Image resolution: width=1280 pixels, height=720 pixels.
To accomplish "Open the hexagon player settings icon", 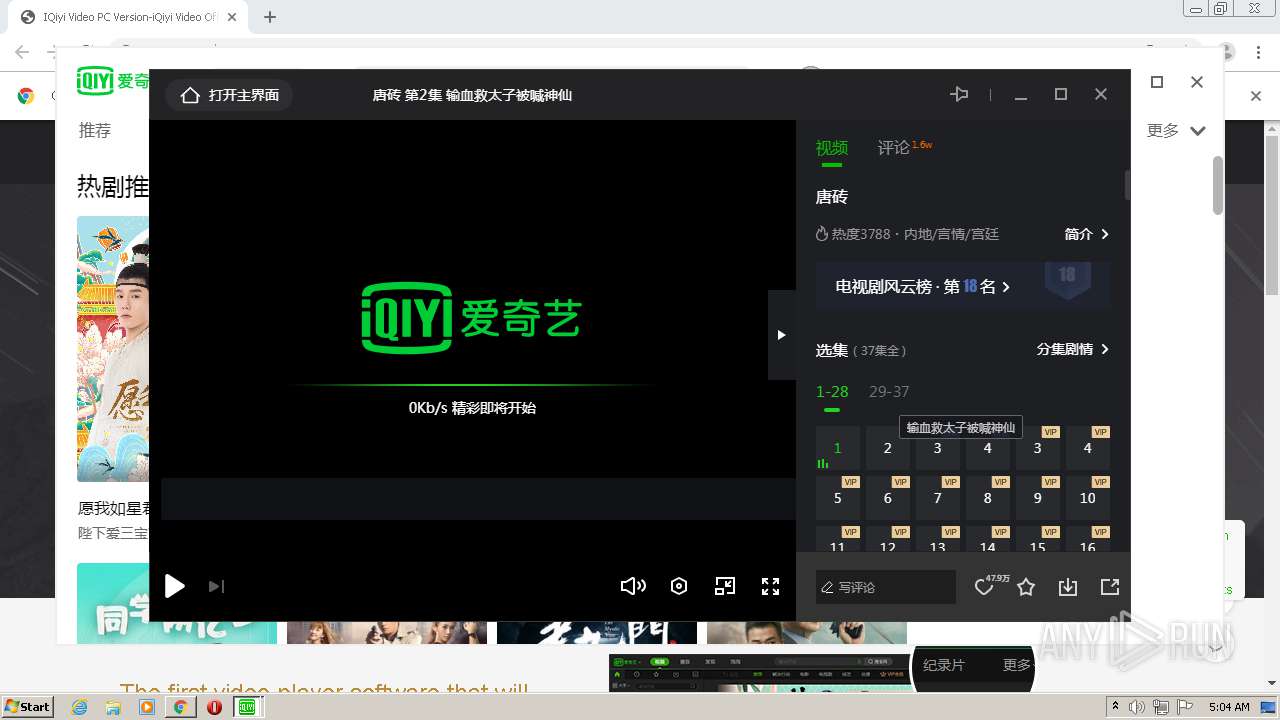I will [x=679, y=586].
